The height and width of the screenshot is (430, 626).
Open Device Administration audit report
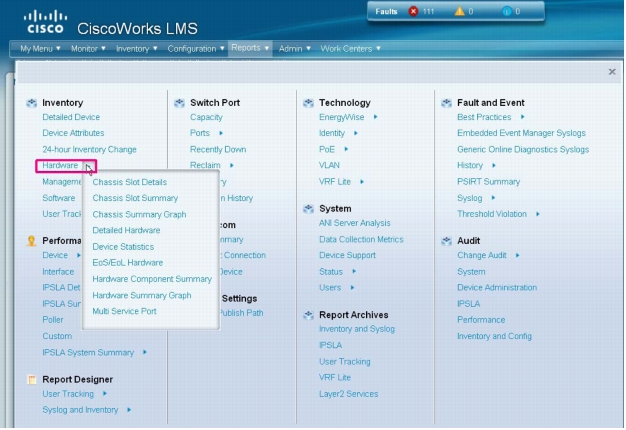tap(497, 287)
